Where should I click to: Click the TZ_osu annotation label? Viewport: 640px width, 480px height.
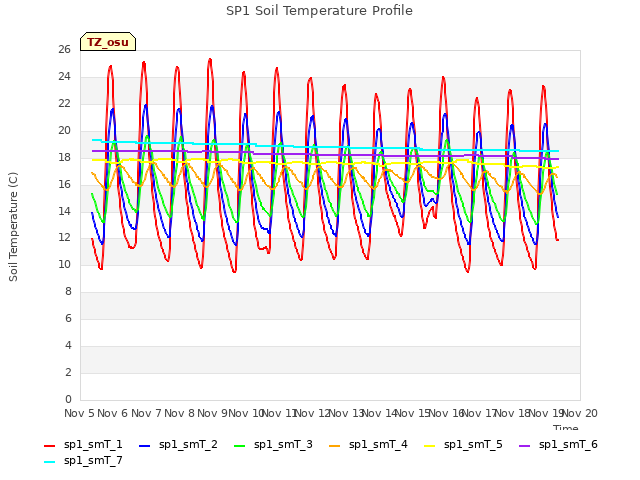[x=108, y=42]
